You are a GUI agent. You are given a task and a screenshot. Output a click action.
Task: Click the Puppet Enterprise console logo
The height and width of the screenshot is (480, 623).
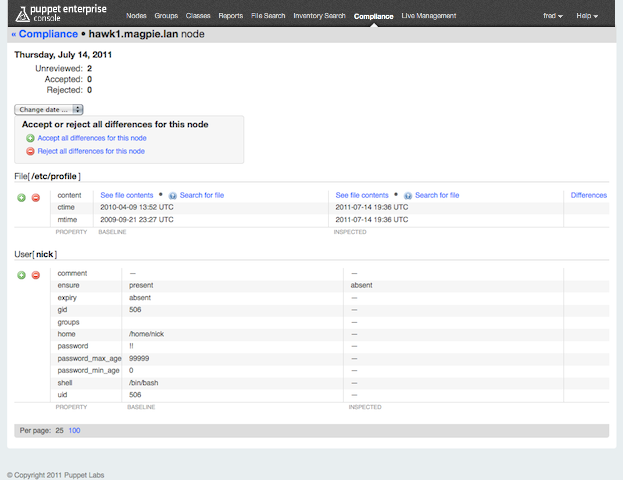coord(61,13)
